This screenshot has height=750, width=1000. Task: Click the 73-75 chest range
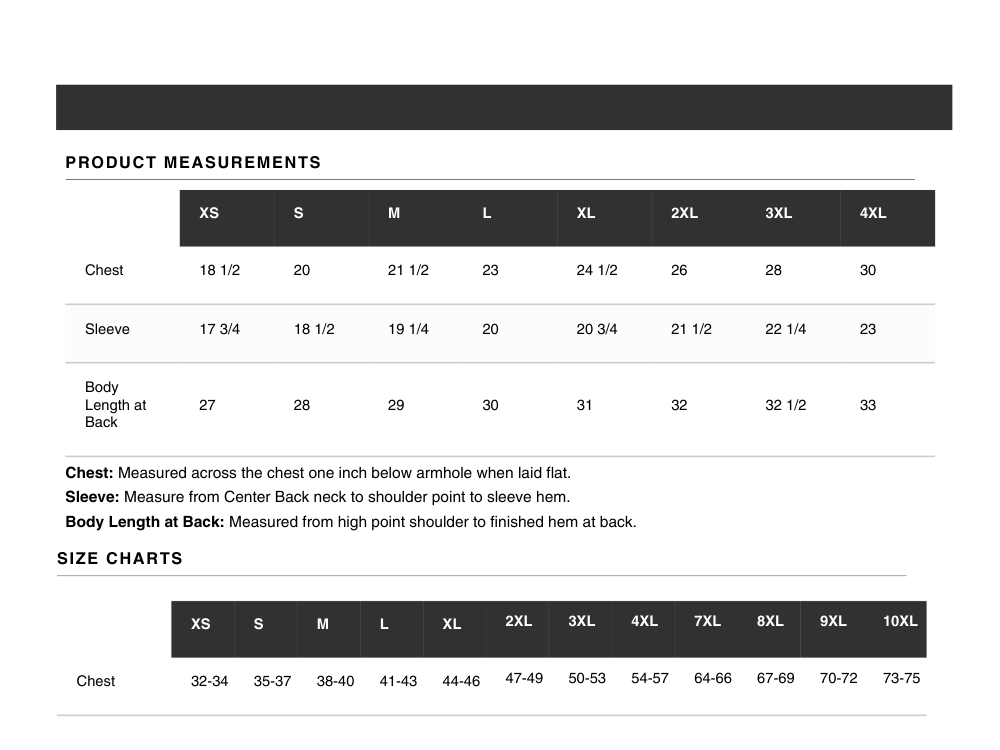point(901,678)
